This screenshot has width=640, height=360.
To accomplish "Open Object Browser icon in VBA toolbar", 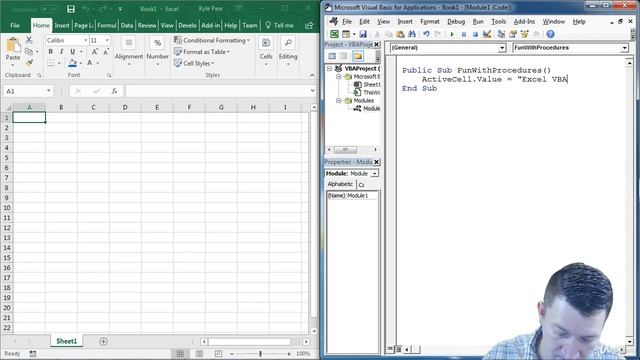I will coord(524,34).
